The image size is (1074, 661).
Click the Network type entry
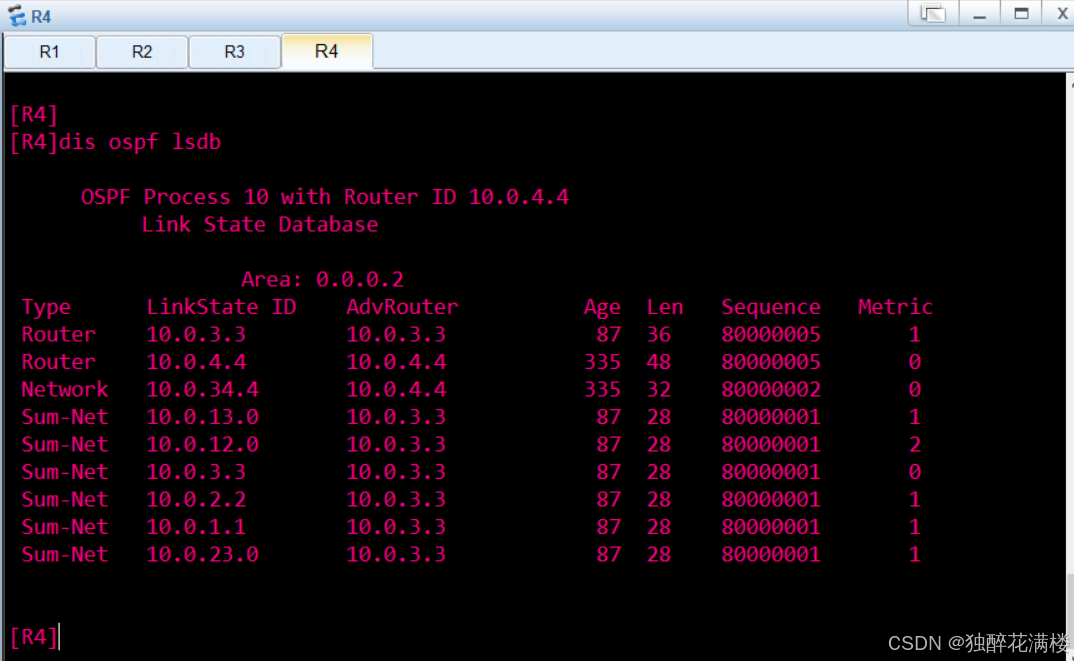click(64, 390)
